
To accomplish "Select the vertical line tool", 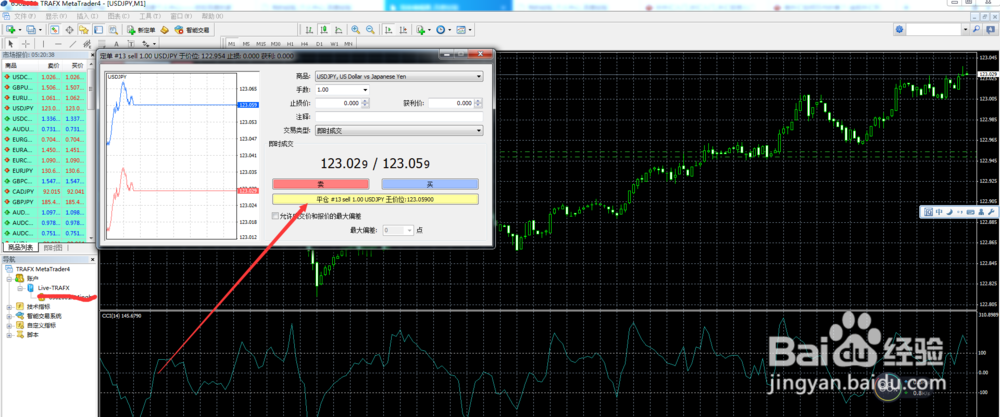I will tap(43, 44).
